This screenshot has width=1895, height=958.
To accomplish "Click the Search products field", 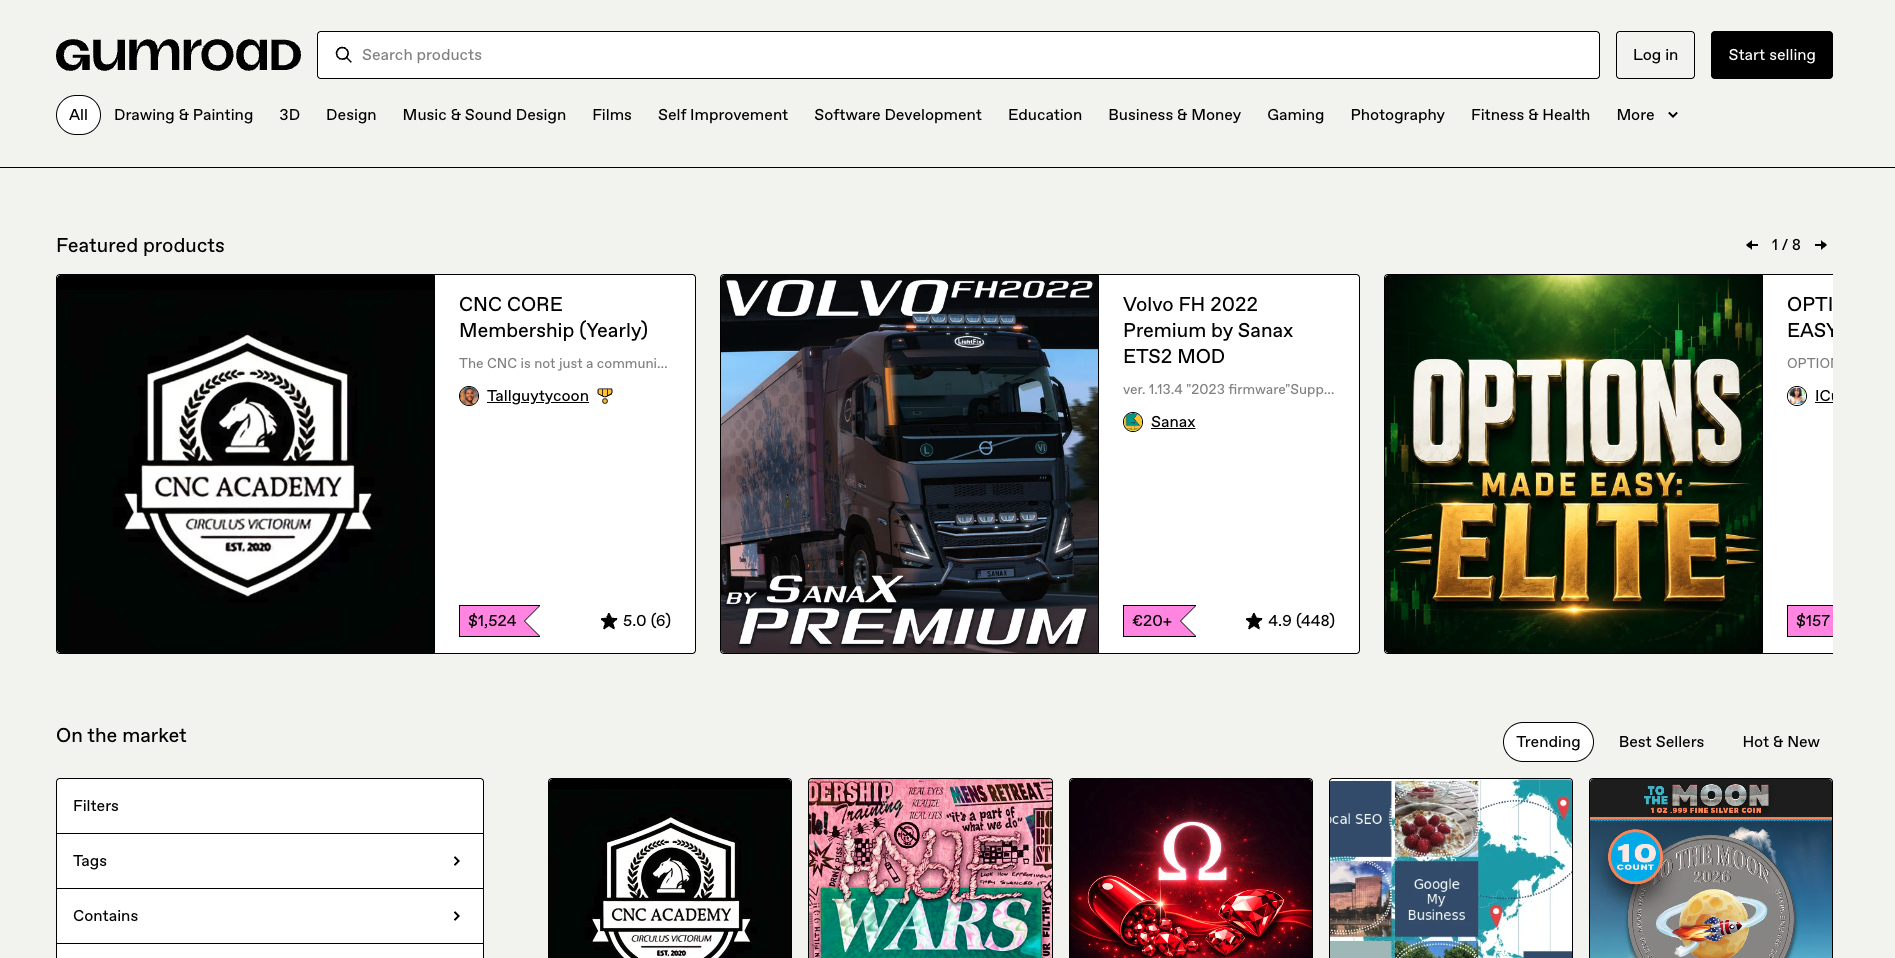I will [958, 55].
